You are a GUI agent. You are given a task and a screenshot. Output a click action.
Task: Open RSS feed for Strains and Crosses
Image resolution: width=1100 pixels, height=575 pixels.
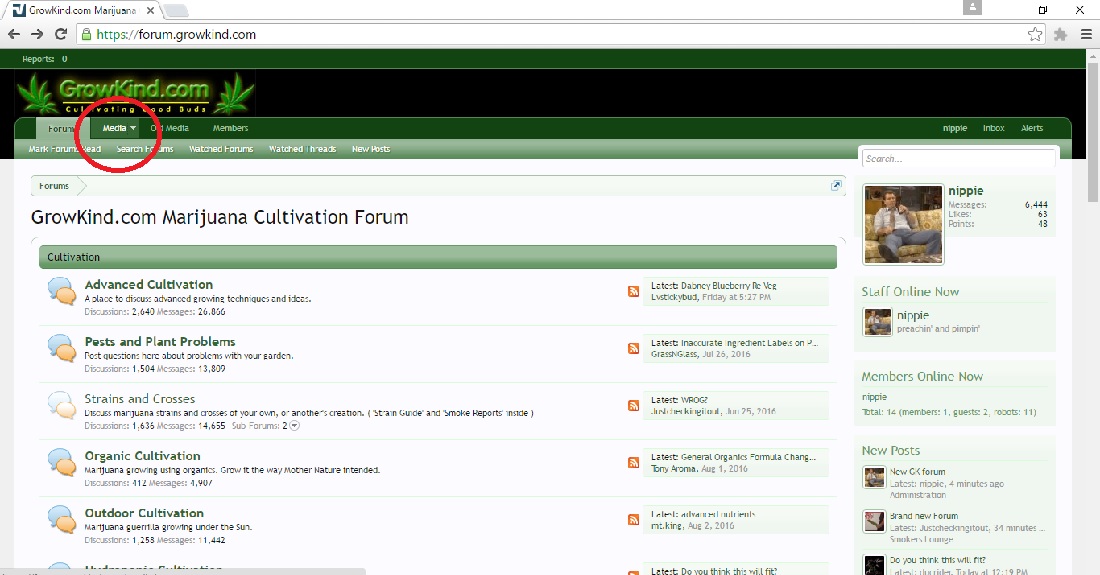tap(633, 405)
